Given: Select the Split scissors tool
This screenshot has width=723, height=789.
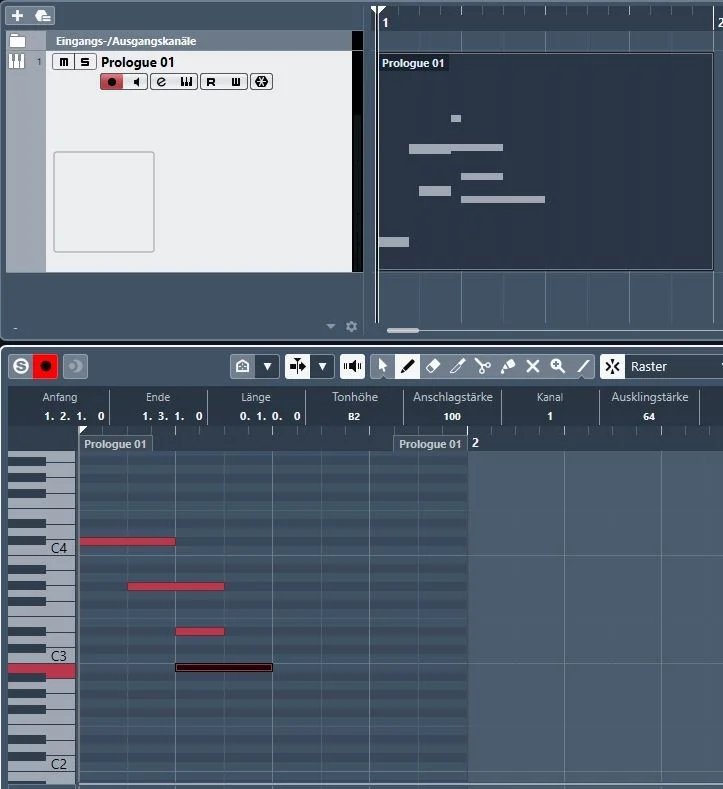Looking at the screenshot, I should click(x=483, y=366).
